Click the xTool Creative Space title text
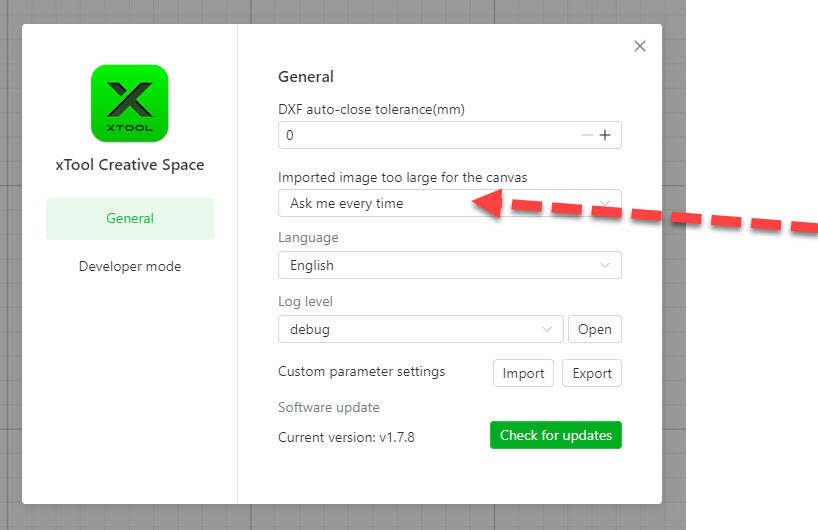Image resolution: width=818 pixels, height=530 pixels. click(130, 165)
